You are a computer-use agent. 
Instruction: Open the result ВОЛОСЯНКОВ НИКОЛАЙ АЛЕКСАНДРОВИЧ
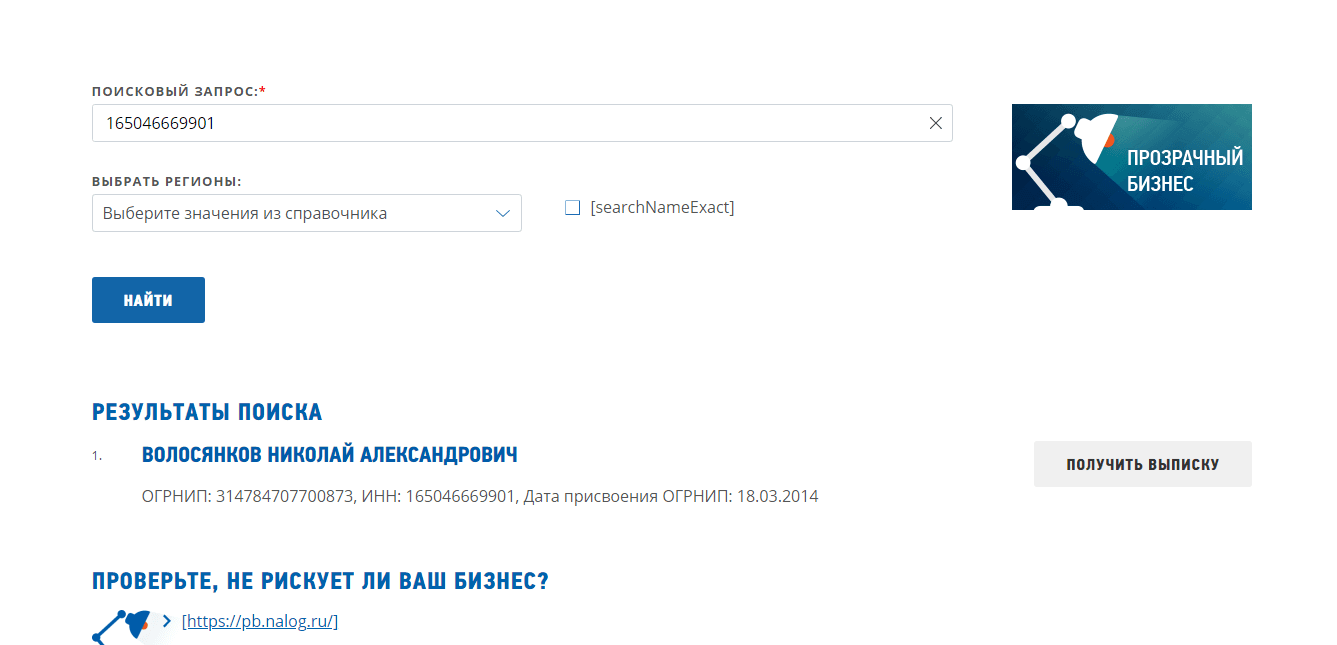click(330, 455)
